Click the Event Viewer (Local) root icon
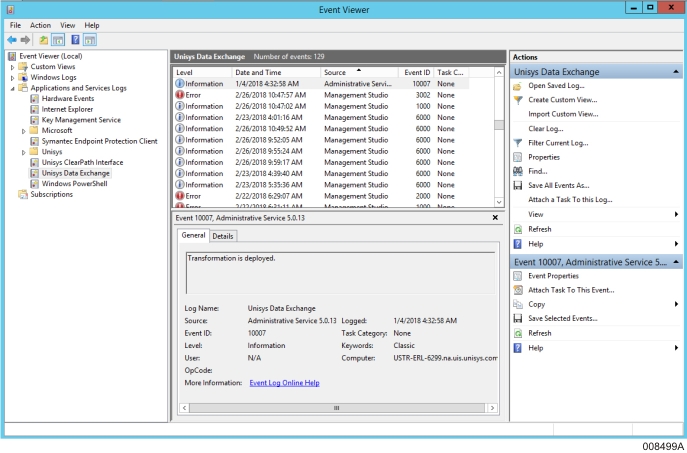 (x=12, y=56)
